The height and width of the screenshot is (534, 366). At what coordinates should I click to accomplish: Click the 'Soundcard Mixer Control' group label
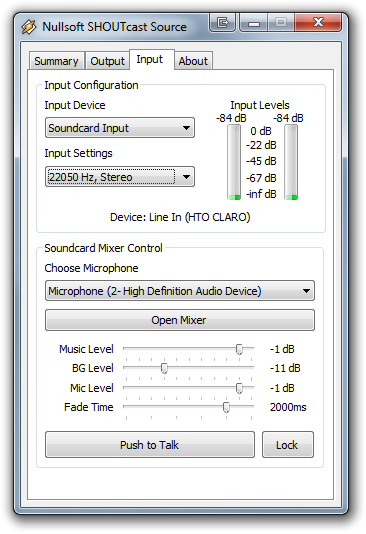(x=104, y=248)
